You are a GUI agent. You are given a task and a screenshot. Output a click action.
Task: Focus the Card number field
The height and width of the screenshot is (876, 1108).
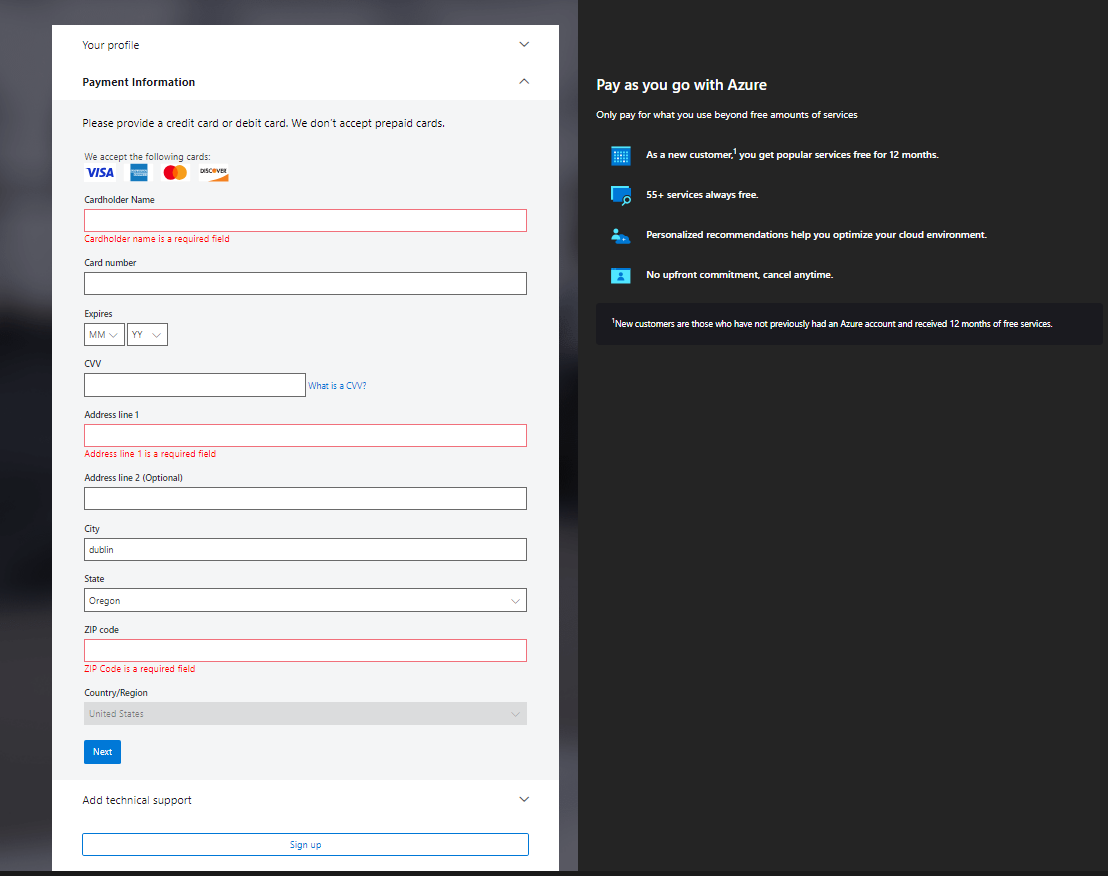(305, 283)
